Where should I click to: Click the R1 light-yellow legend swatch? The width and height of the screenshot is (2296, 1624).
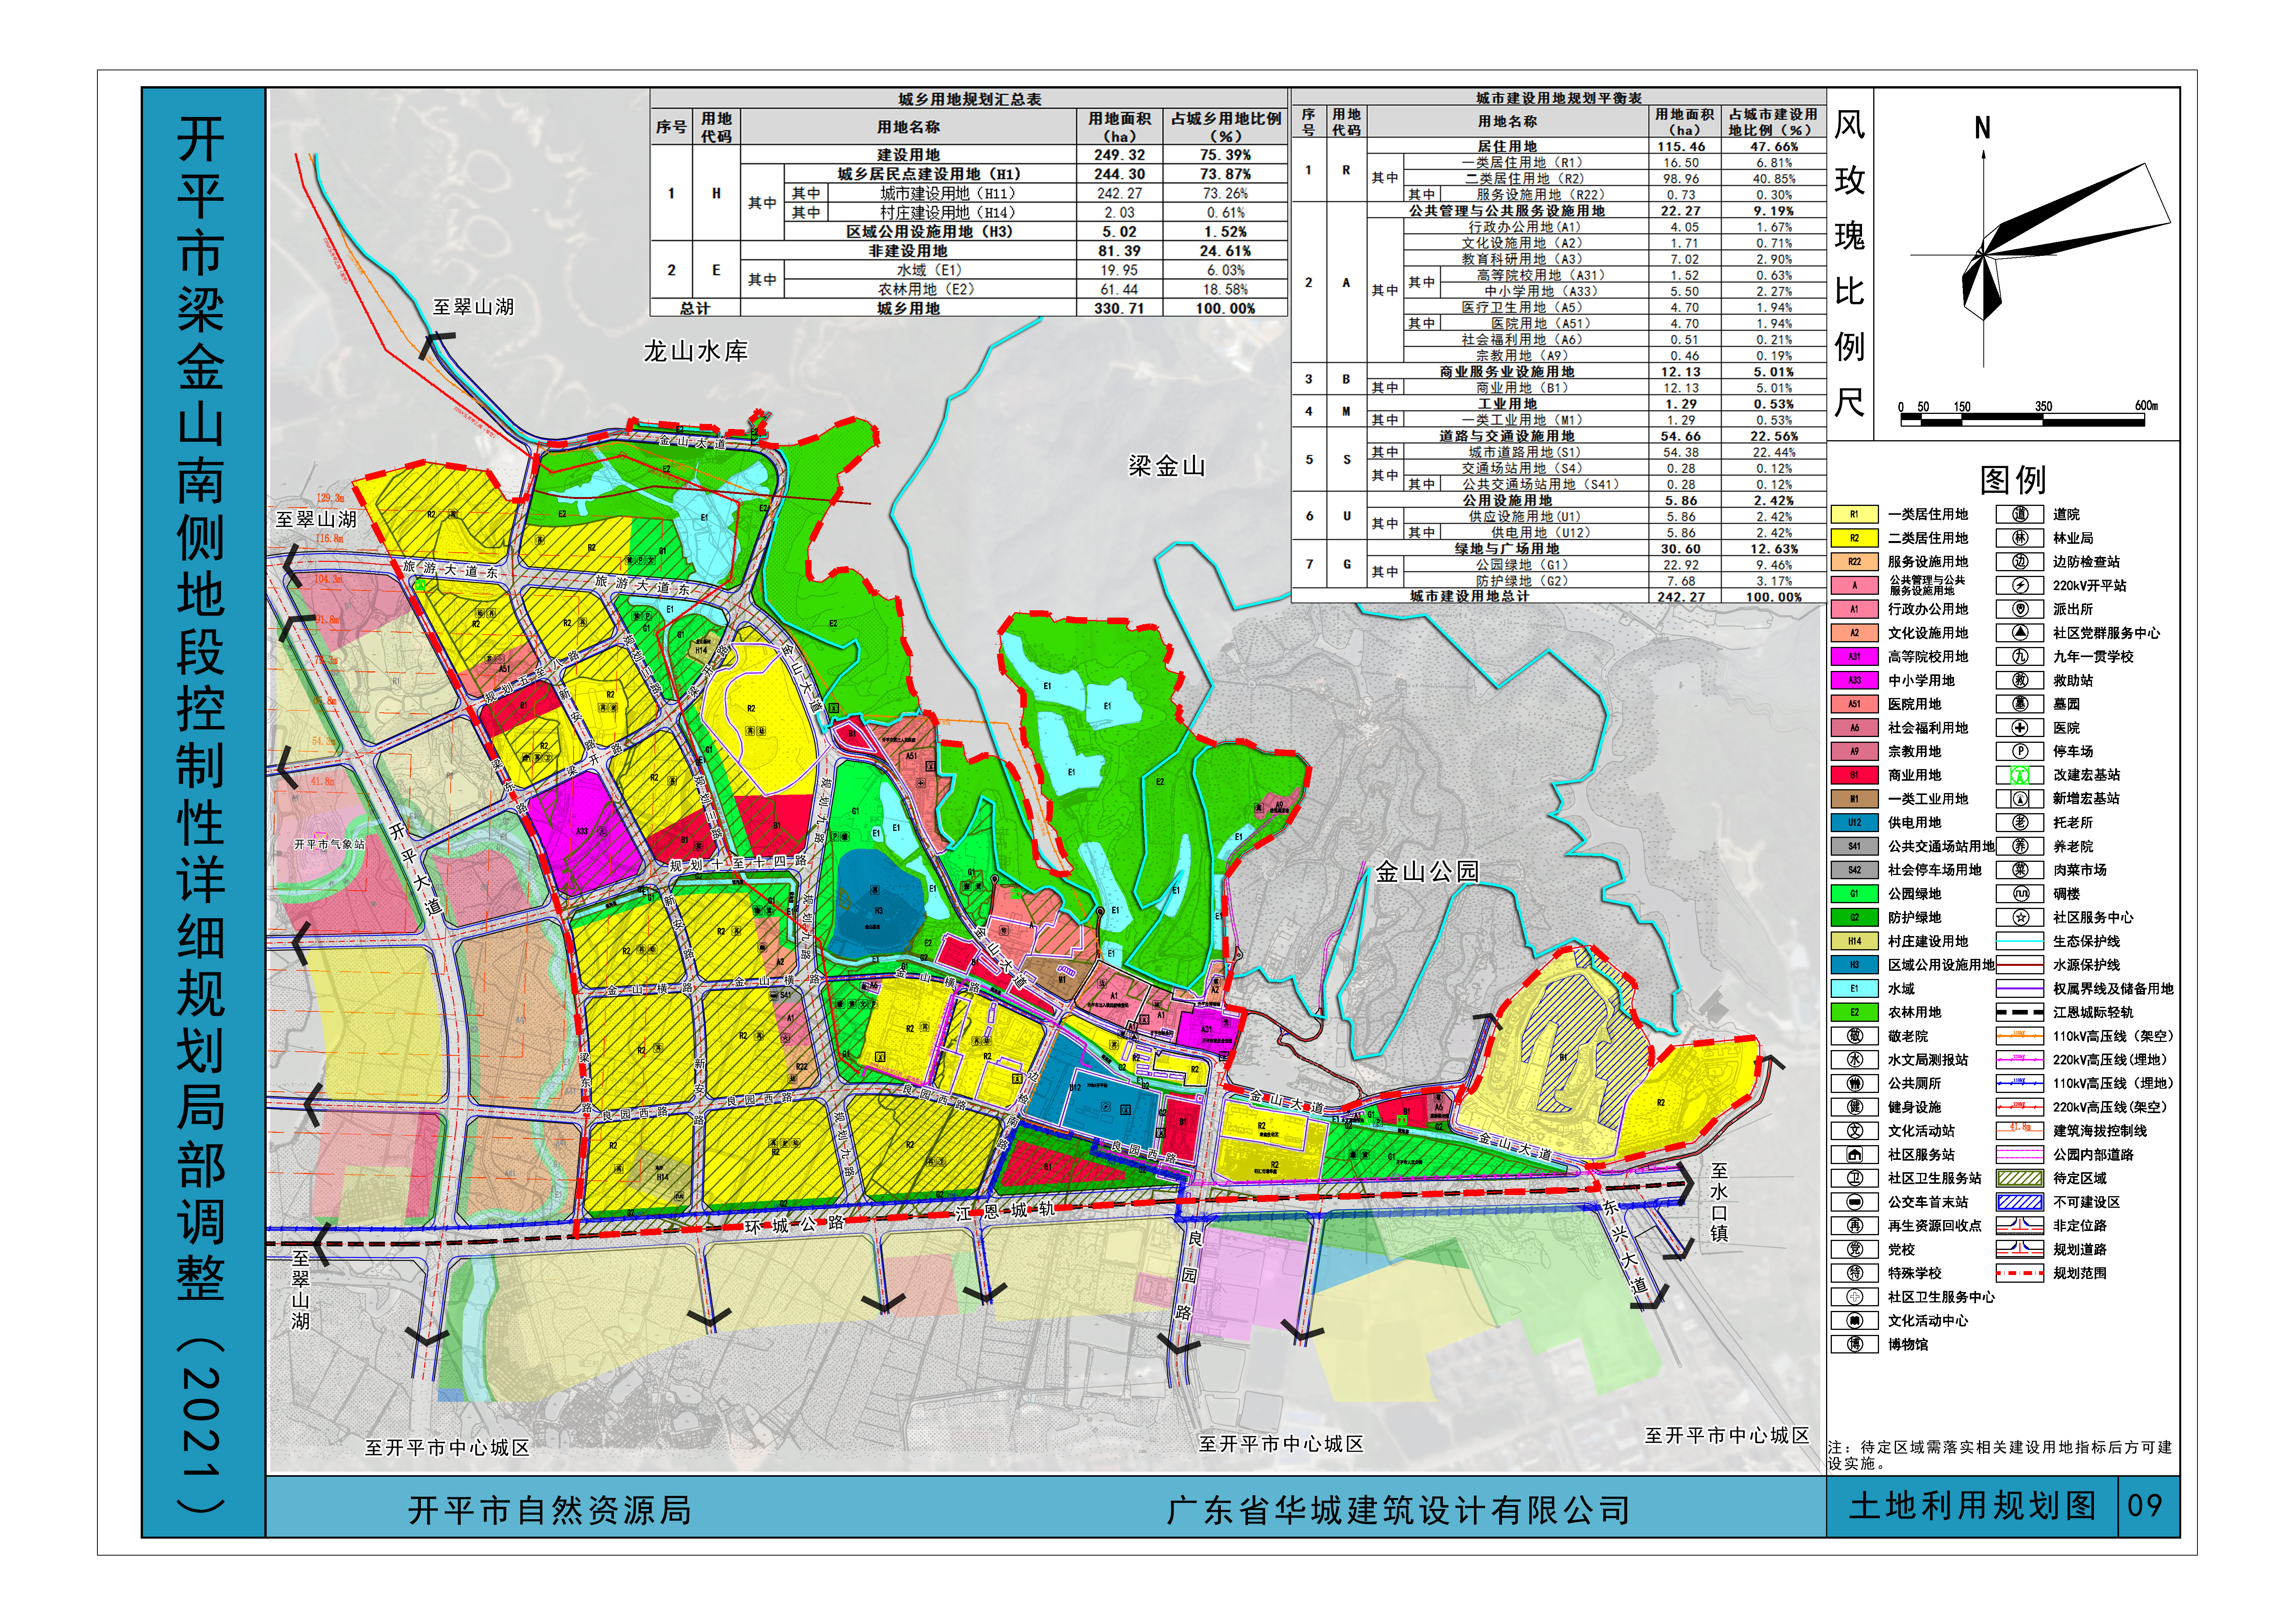[x=1855, y=514]
